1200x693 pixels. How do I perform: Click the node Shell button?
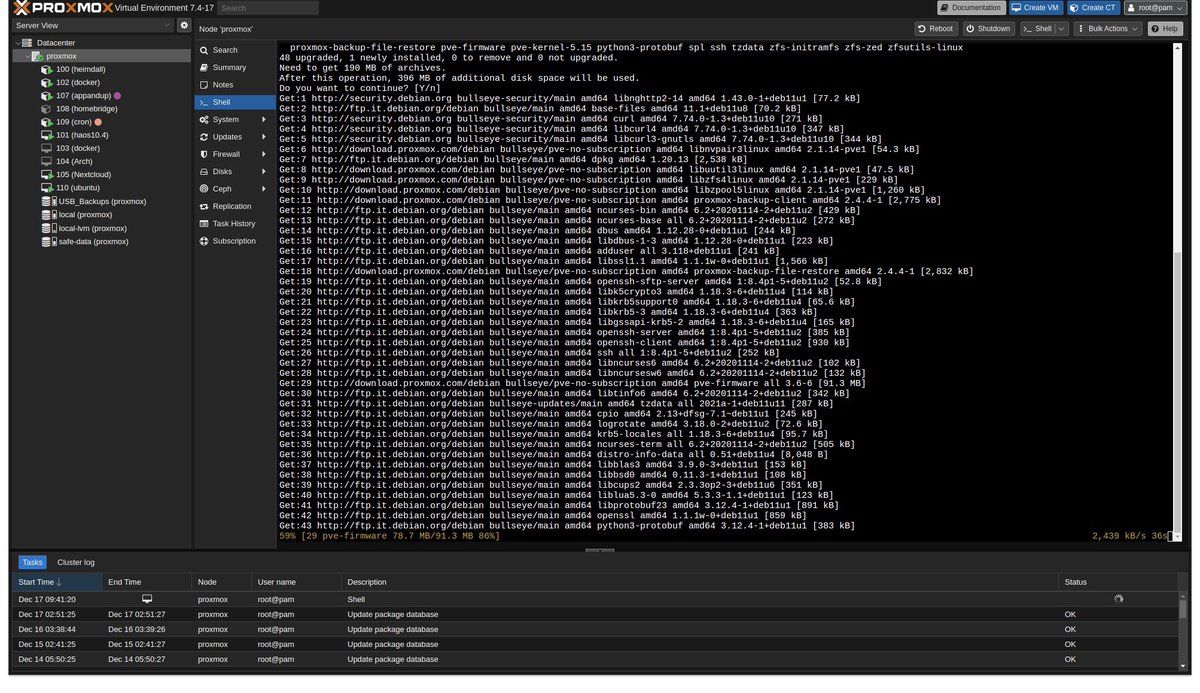[1037, 29]
